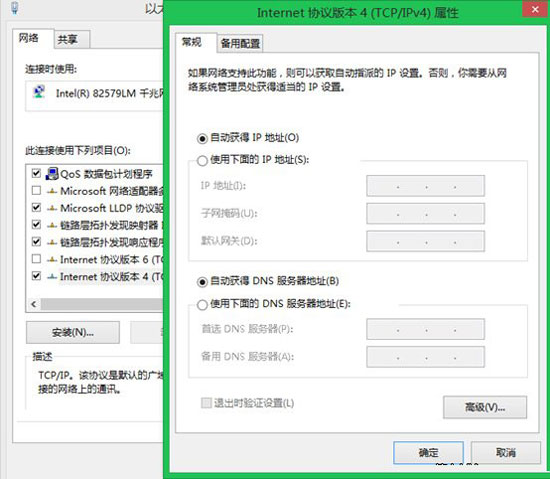Select 使用下面的 DNS 服务器地址 radio button
550x479 pixels.
202,305
